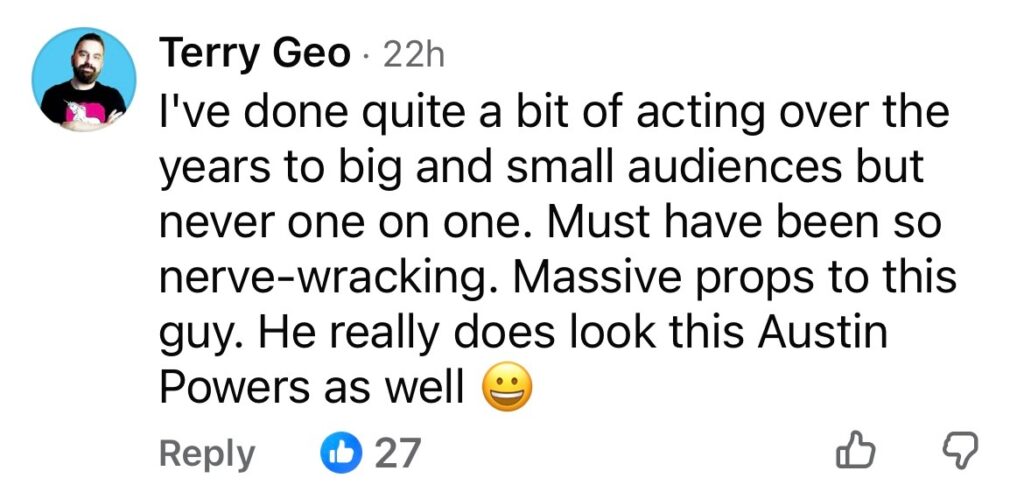Viewport: 1024px width, 499px height.
Task: Click the grinning emoji in the comment
Action: pyautogui.click(x=507, y=387)
